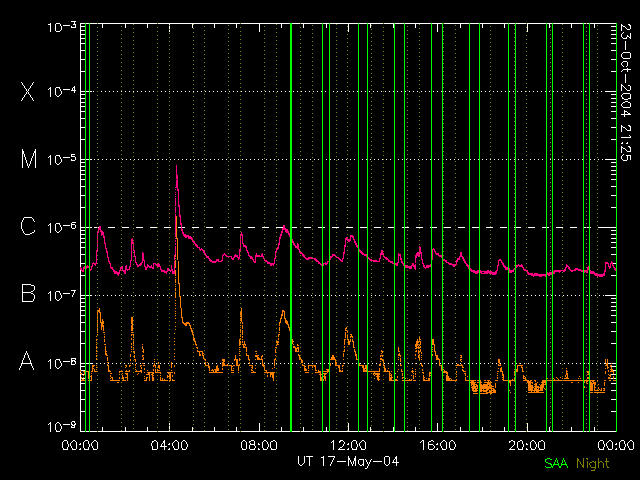Click the 10-6 y-axis tick label
The image size is (640, 480).
[62, 227]
